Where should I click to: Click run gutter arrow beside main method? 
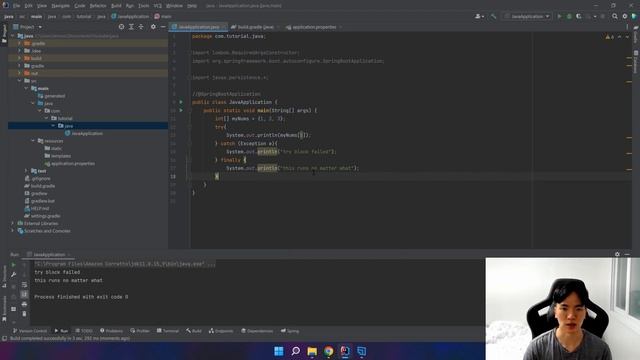[181, 110]
